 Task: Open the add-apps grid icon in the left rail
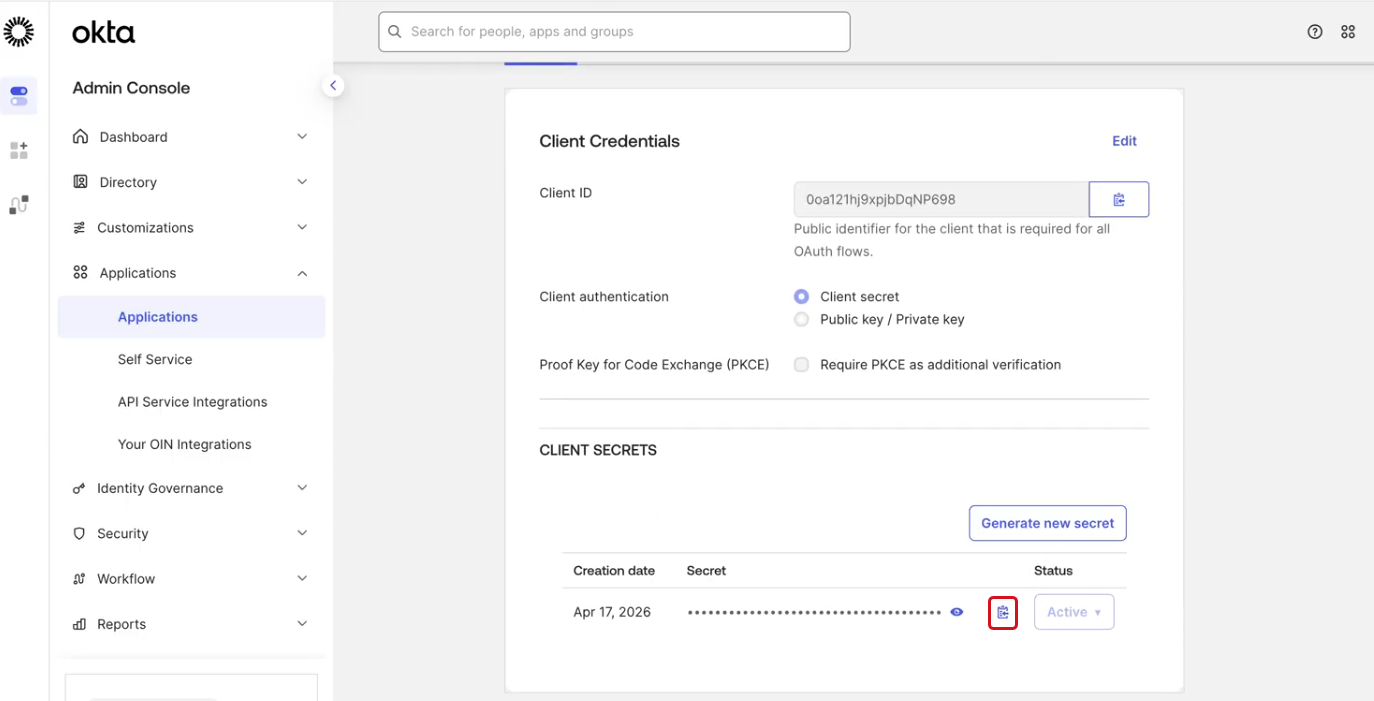coord(19,150)
